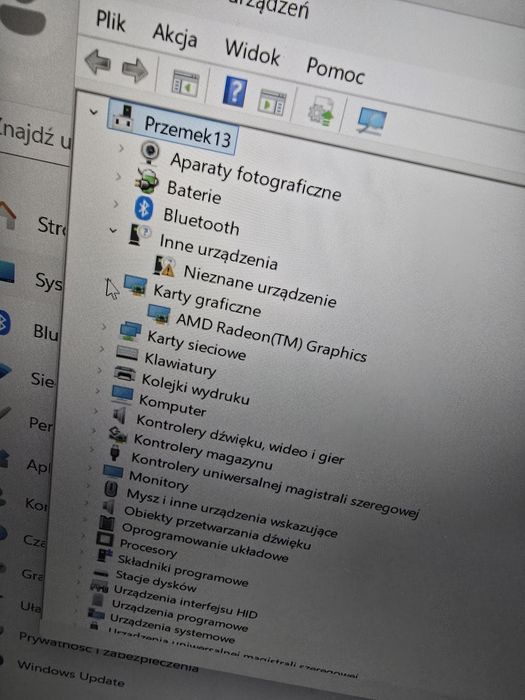The image size is (525, 700).
Task: Click the Inne urządzenia question mark icon
Action: click(140, 235)
